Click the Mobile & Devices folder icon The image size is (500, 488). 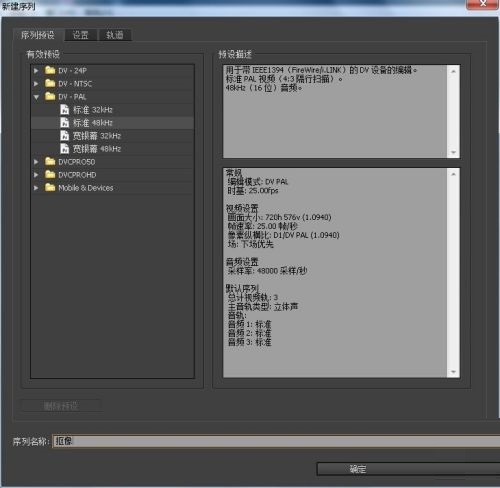pyautogui.click(x=50, y=187)
